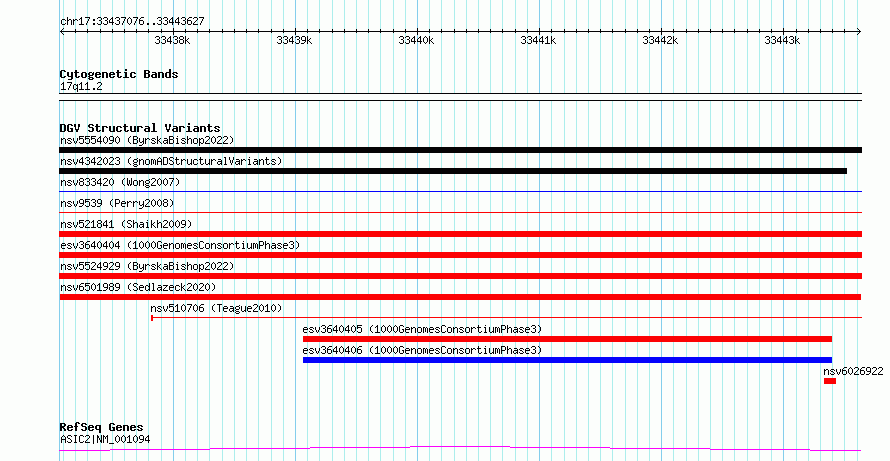
Task: Click the nsv9539 (Perry2008) label
Action: pyautogui.click(x=117, y=203)
